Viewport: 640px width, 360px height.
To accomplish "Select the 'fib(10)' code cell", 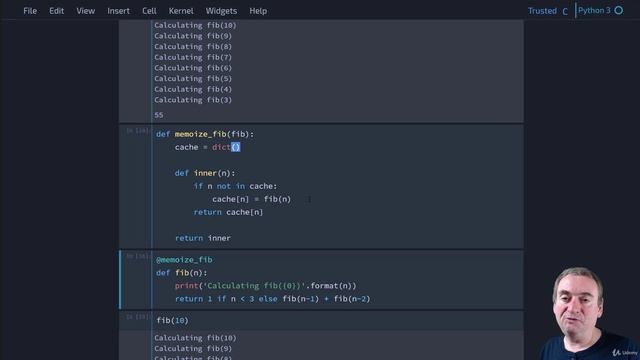I will (x=338, y=320).
